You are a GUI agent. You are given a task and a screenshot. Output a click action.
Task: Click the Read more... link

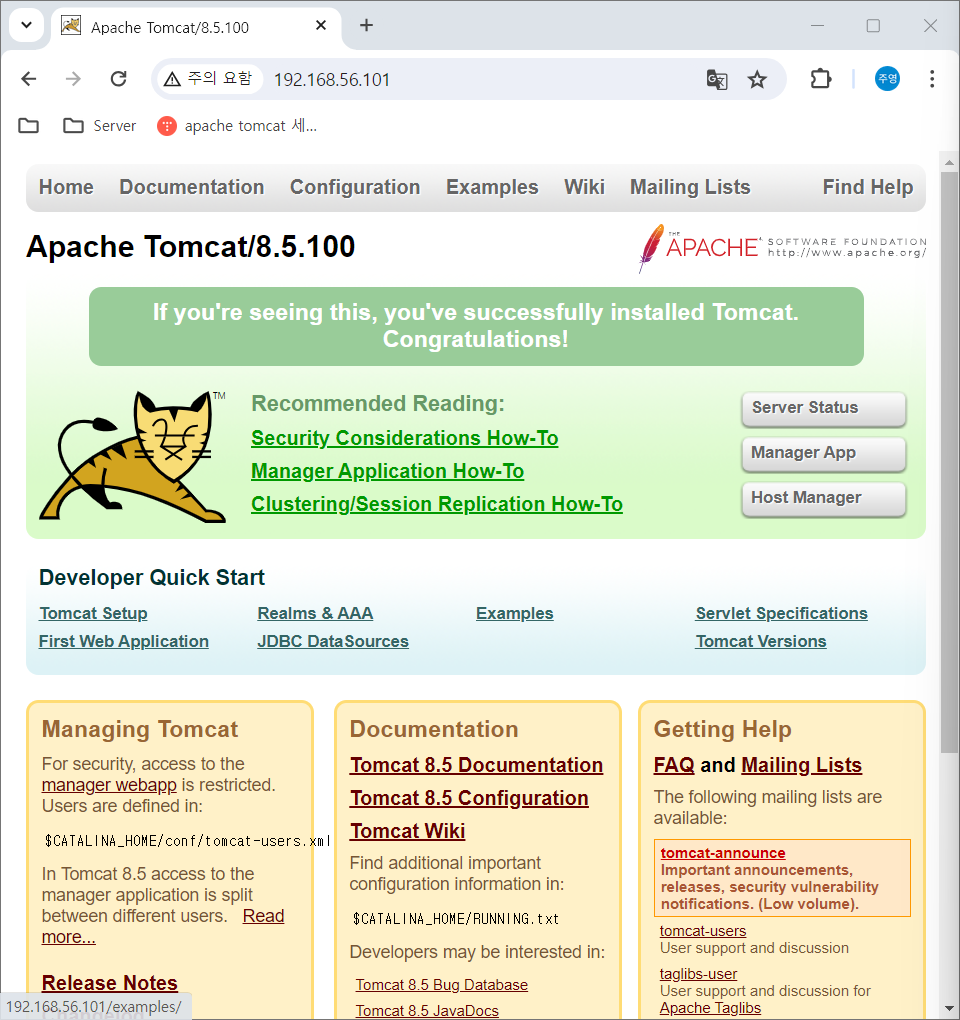pos(263,916)
